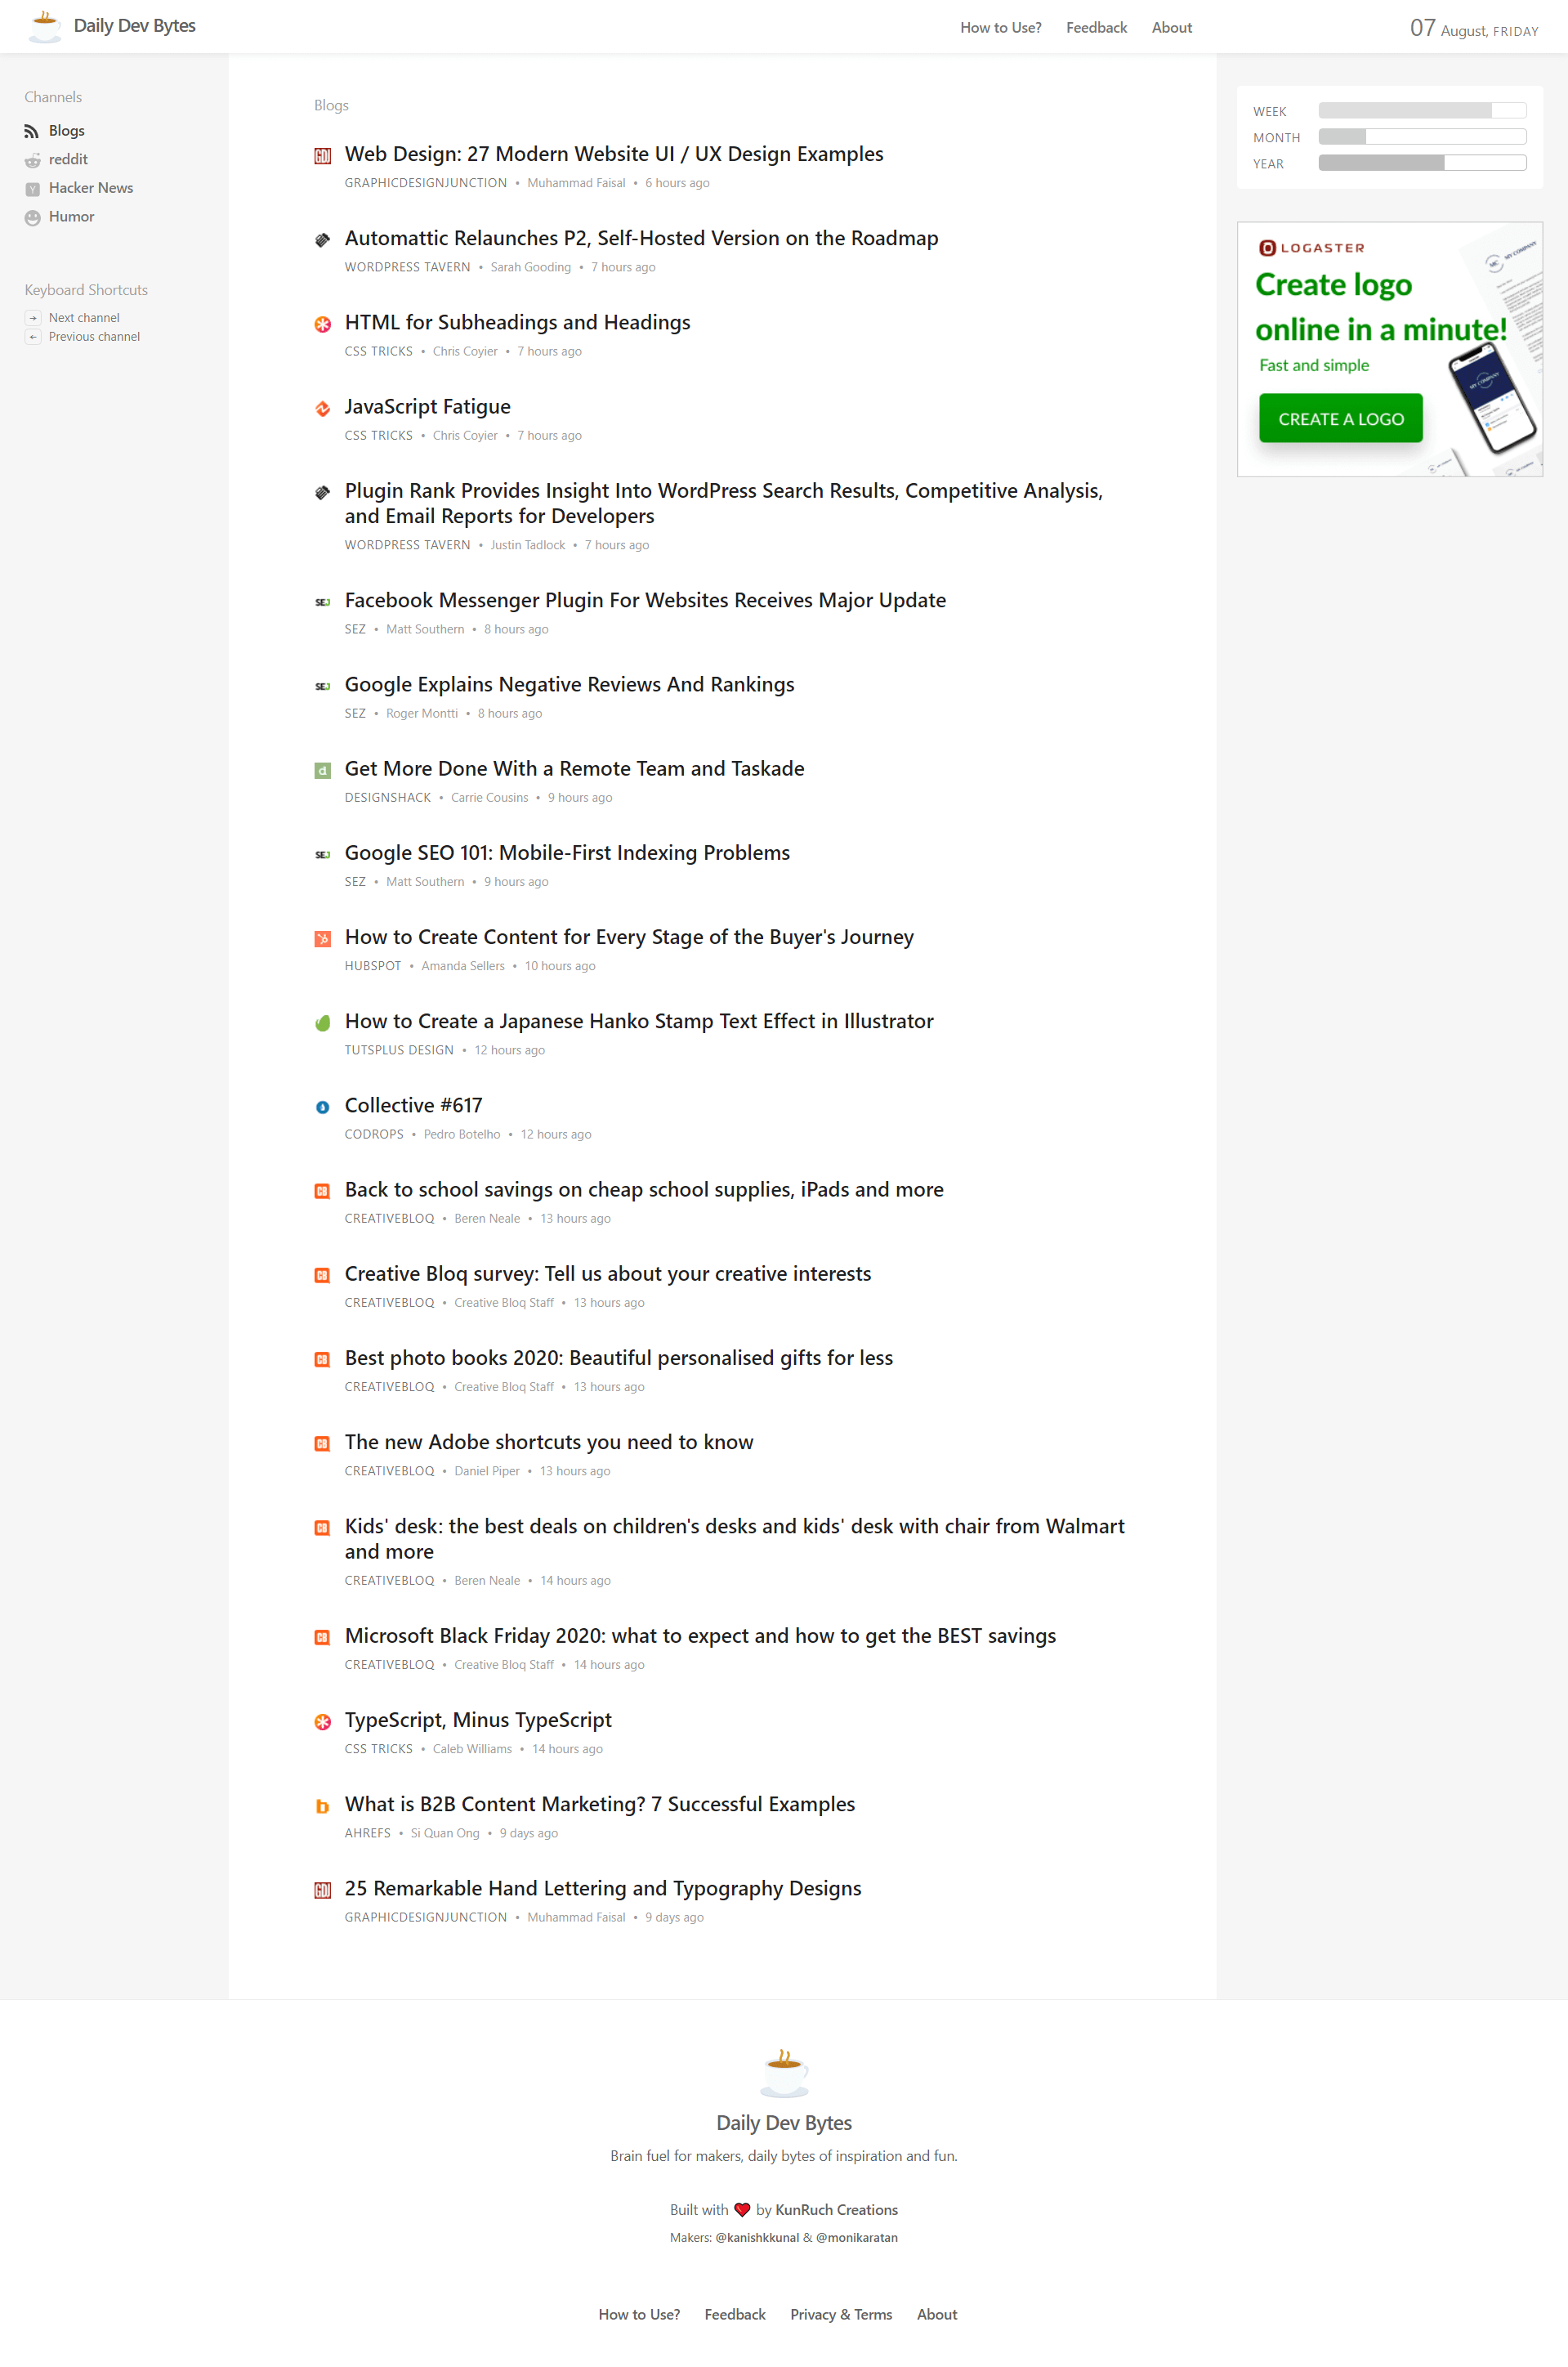
Task: Open the About page from header
Action: click(x=1171, y=28)
